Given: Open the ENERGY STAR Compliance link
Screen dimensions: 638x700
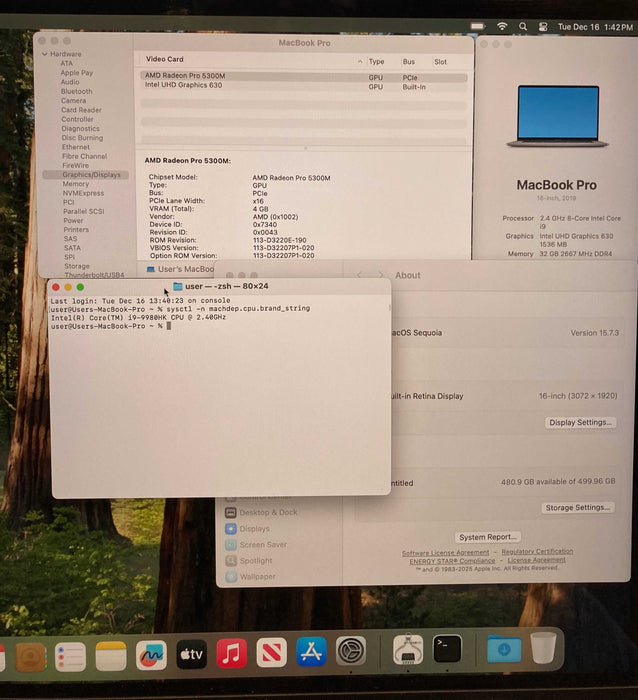Looking at the screenshot, I should click(452, 561).
